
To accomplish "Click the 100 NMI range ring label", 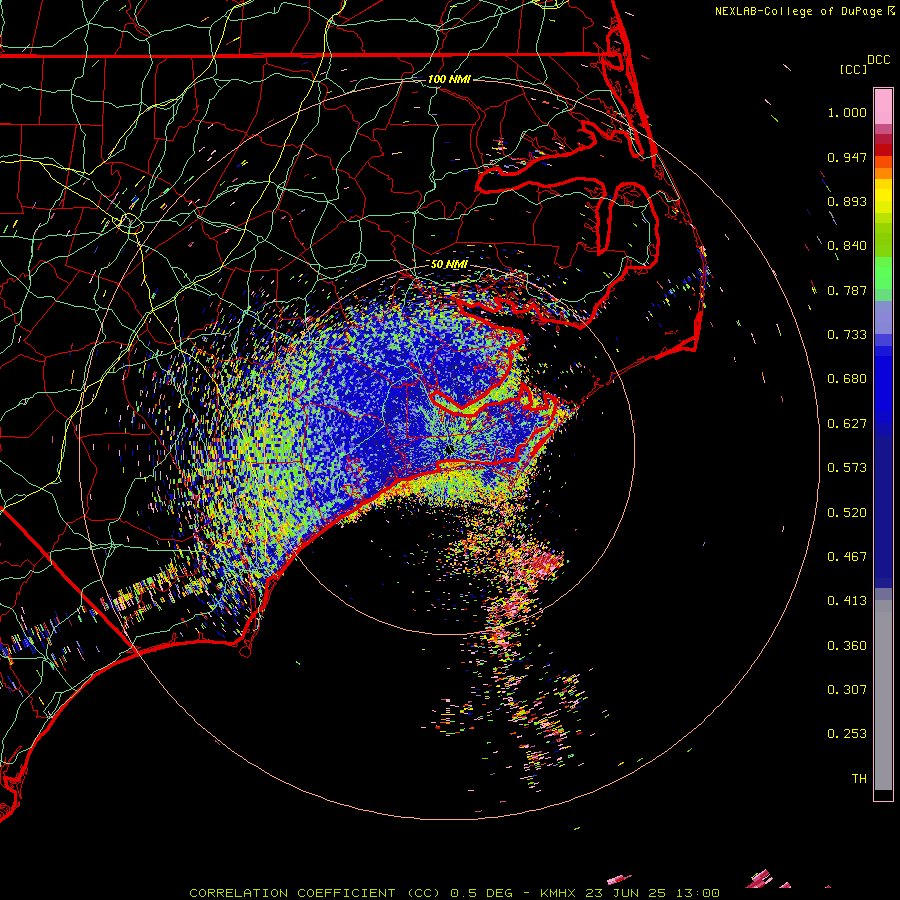I will [x=449, y=79].
